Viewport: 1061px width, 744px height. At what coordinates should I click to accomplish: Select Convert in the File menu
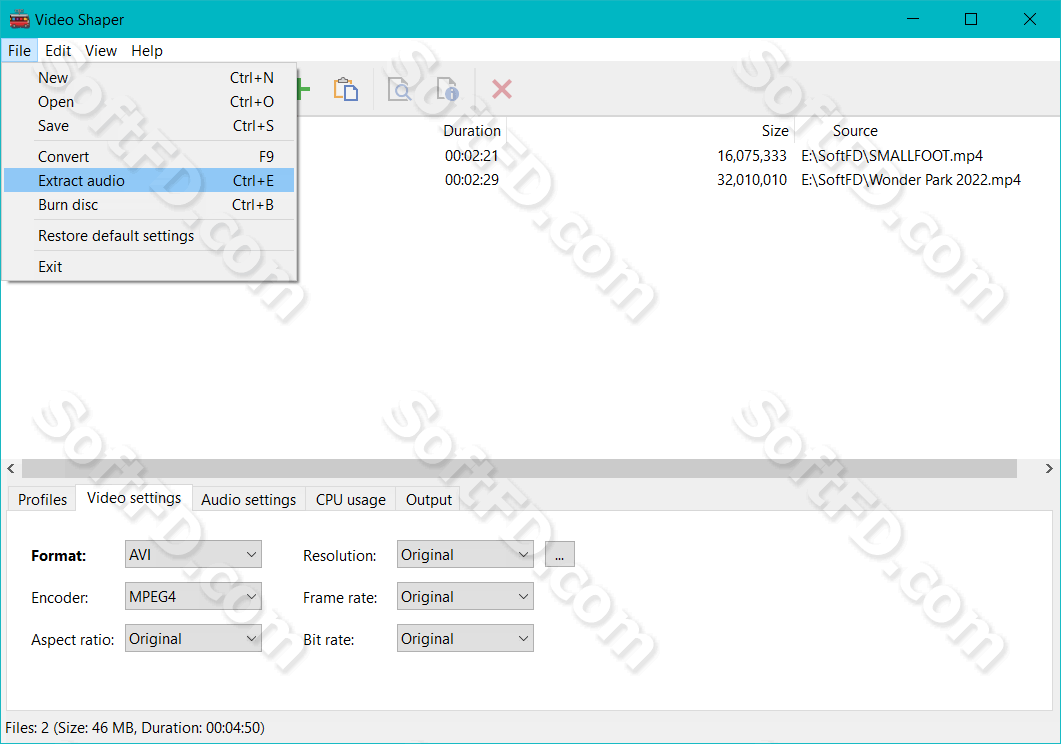150,157
